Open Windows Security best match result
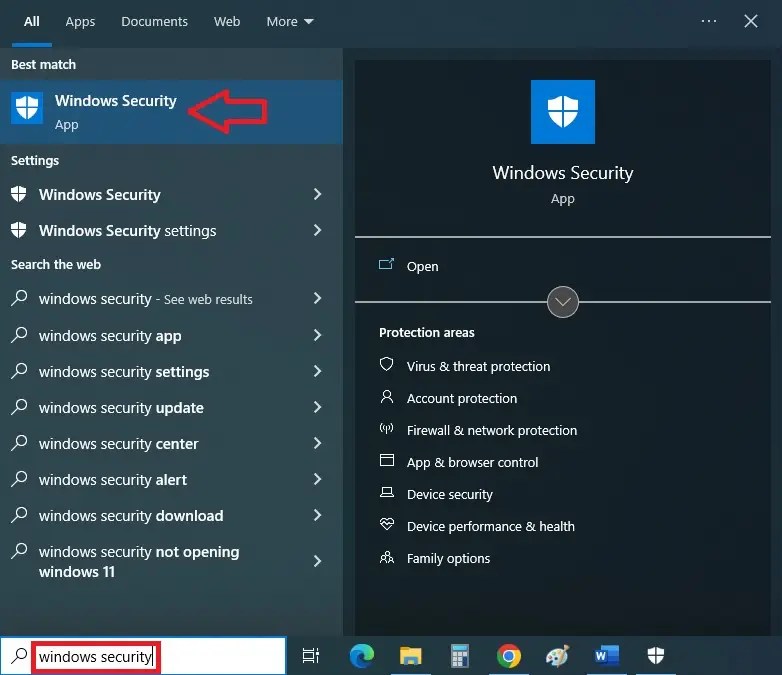Viewport: 782px width, 675px height. coord(171,112)
